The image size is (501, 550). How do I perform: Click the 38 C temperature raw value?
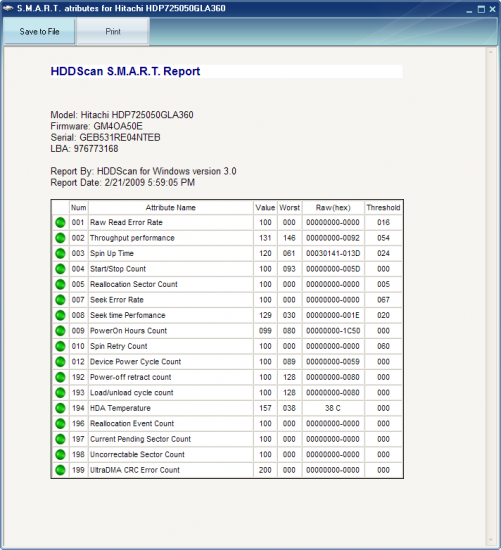click(x=333, y=408)
